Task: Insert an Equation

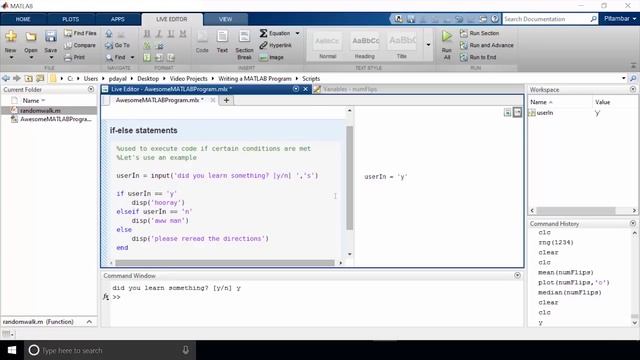Action: tap(275, 33)
